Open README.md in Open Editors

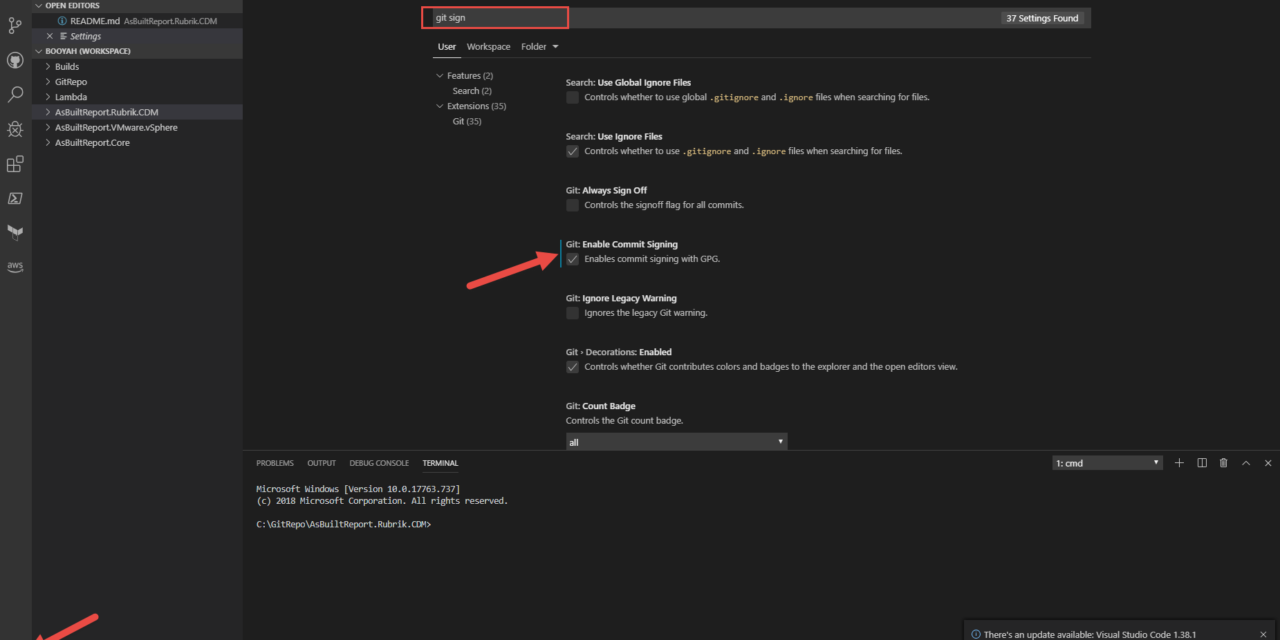tap(95, 20)
